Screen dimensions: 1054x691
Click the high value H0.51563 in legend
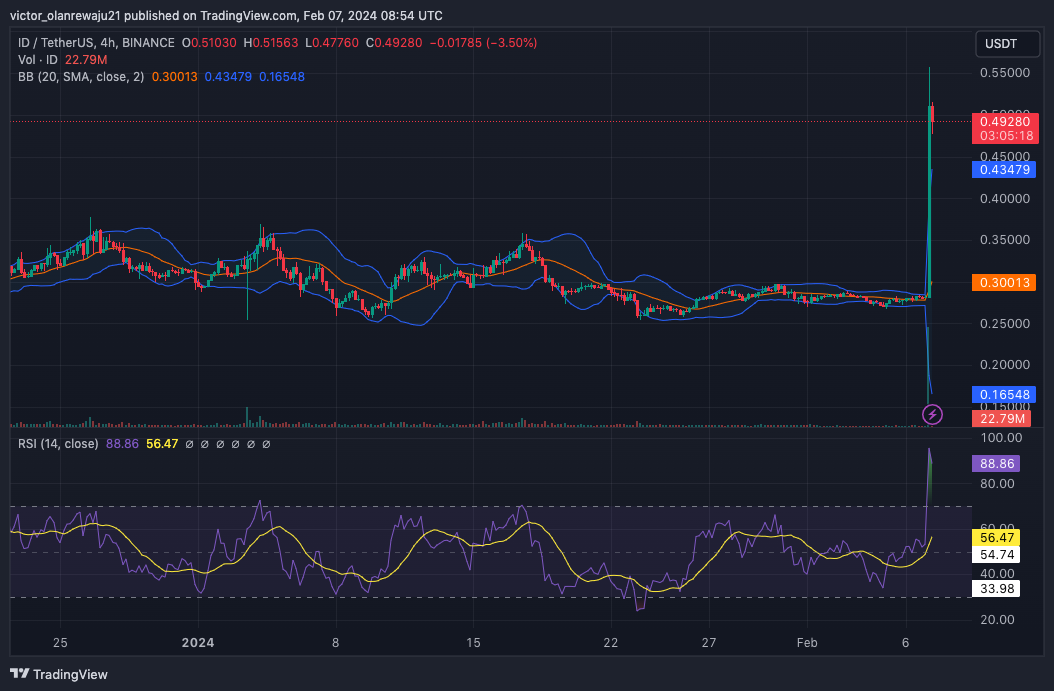(x=271, y=42)
